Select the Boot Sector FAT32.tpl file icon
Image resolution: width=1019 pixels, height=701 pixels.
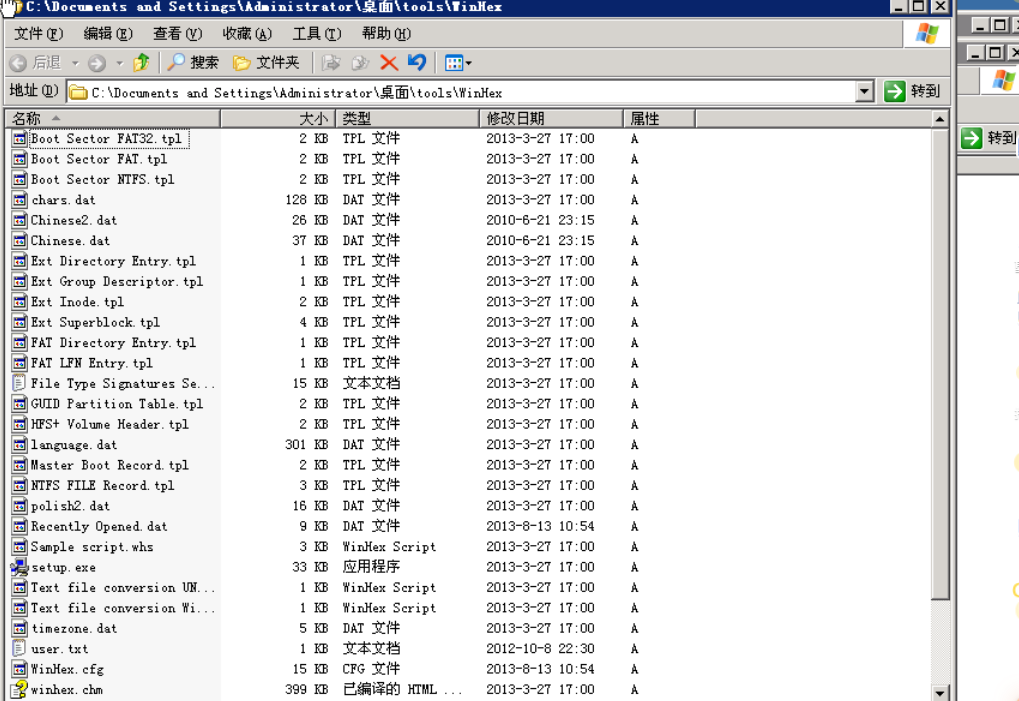[20, 138]
